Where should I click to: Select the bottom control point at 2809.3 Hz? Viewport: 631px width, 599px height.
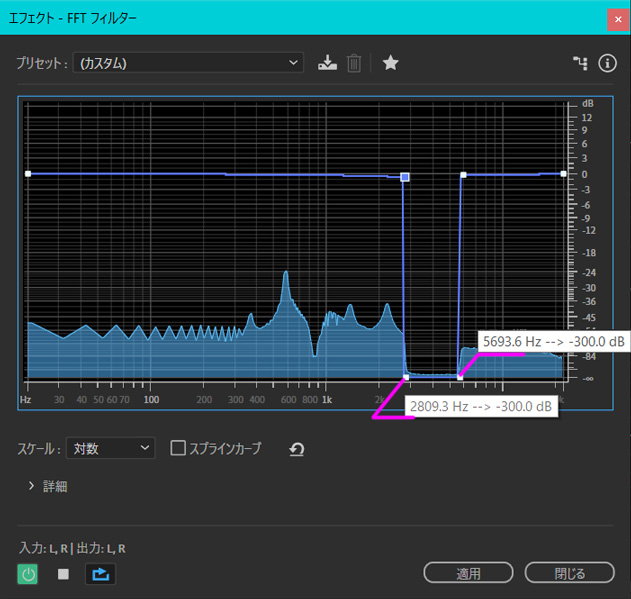coord(406,376)
